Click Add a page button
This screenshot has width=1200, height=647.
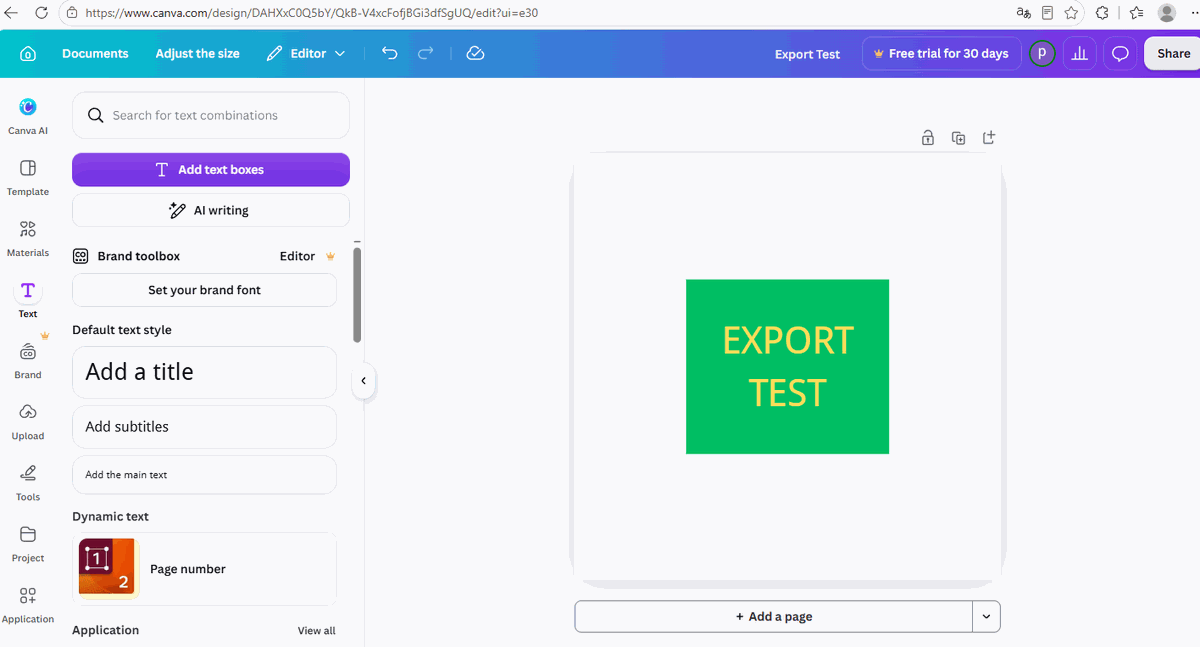click(x=774, y=617)
